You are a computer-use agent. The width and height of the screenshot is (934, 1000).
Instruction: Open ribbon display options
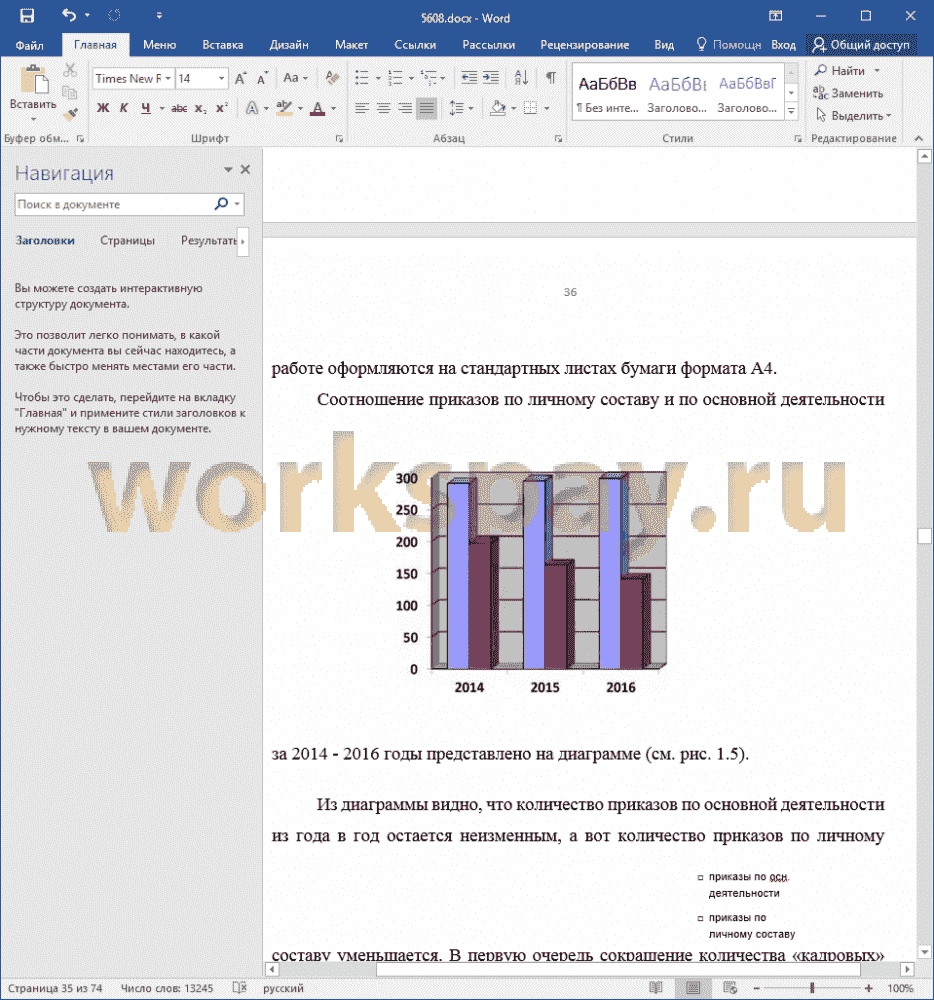[x=775, y=16]
